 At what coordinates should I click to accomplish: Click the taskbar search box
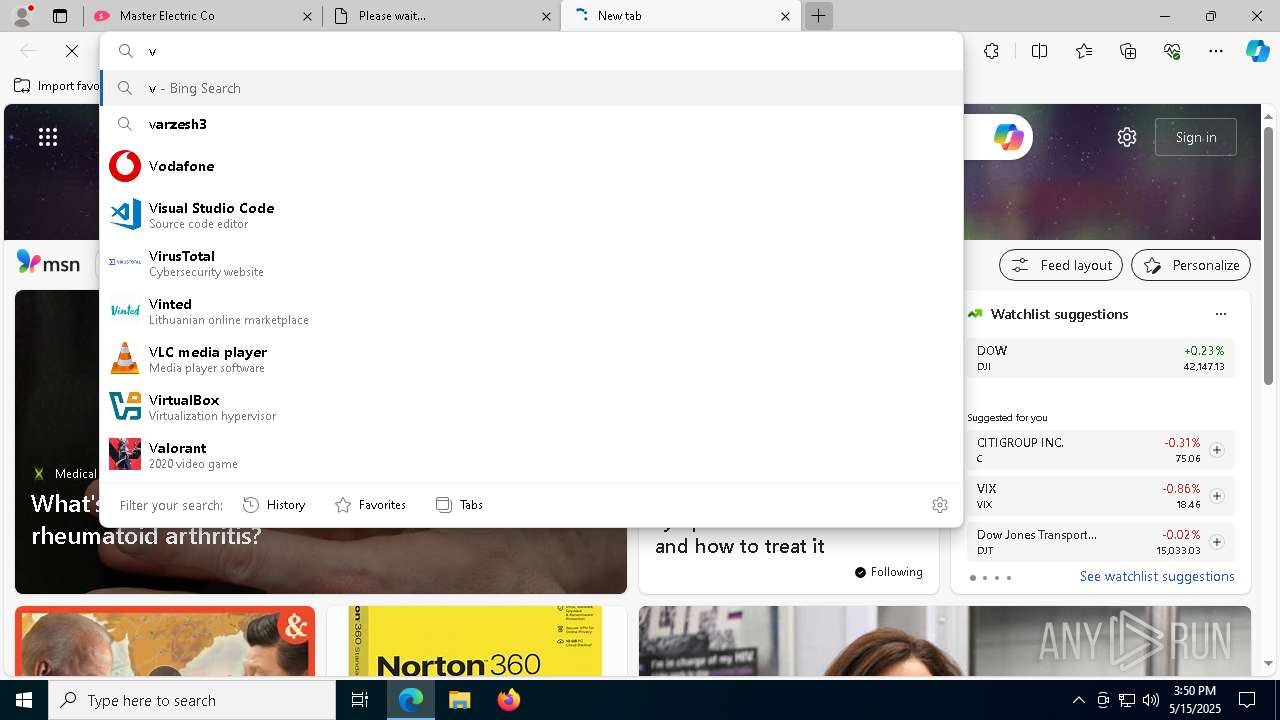coord(192,700)
